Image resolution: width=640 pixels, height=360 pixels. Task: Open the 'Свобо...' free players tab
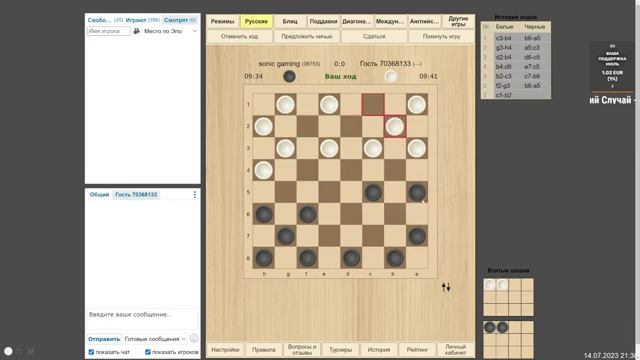99,20
